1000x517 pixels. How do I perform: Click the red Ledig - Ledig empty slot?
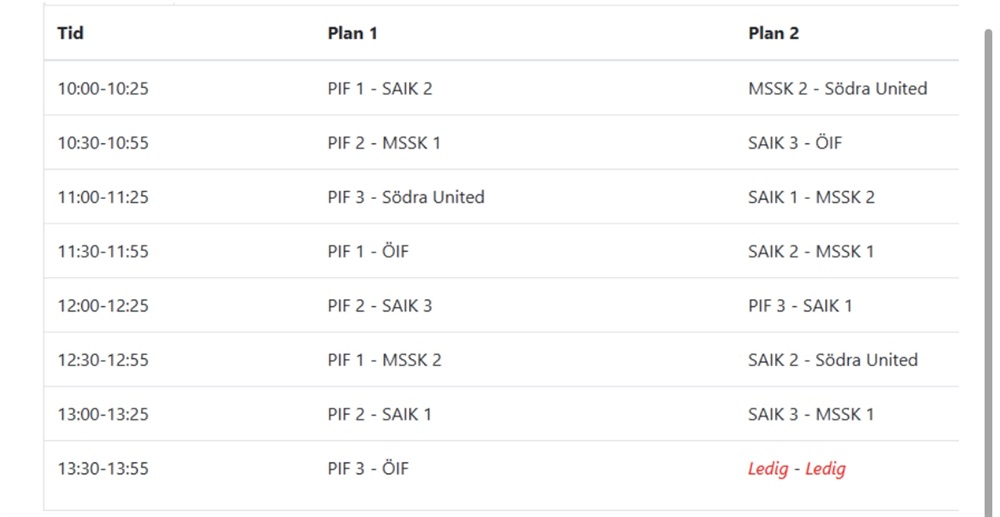[x=797, y=469]
